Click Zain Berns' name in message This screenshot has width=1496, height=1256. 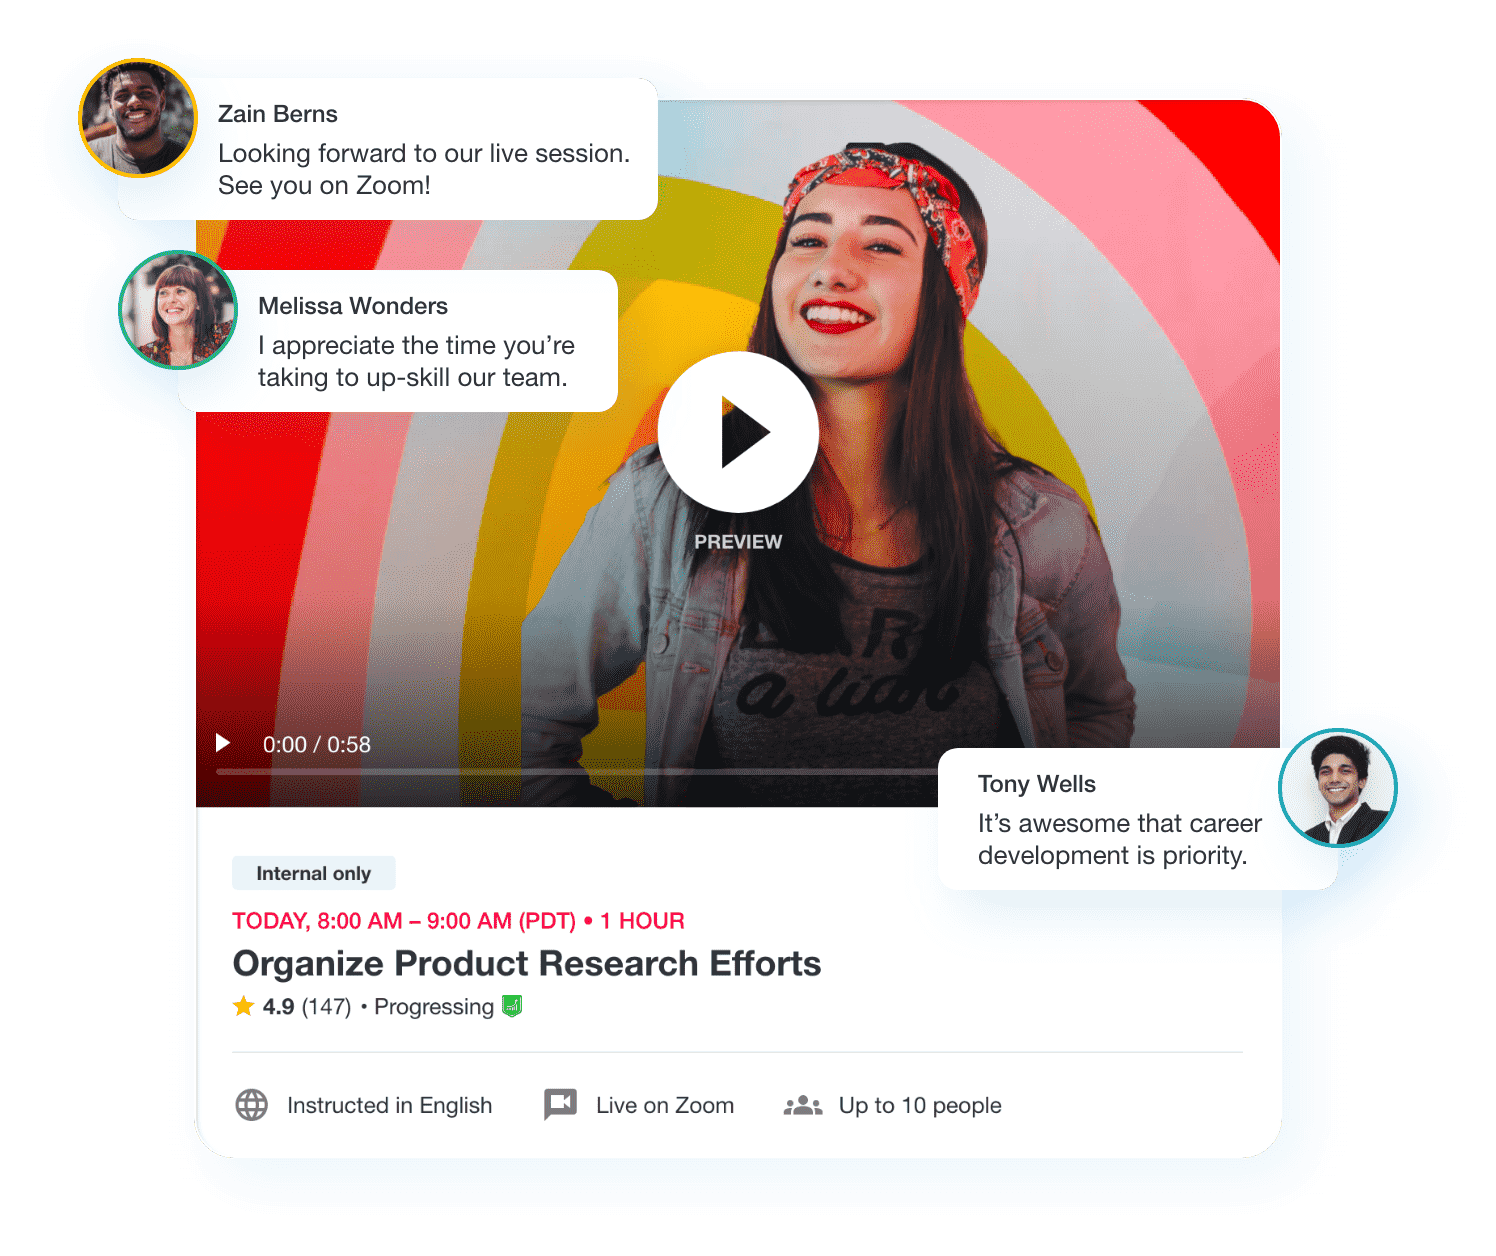(278, 114)
